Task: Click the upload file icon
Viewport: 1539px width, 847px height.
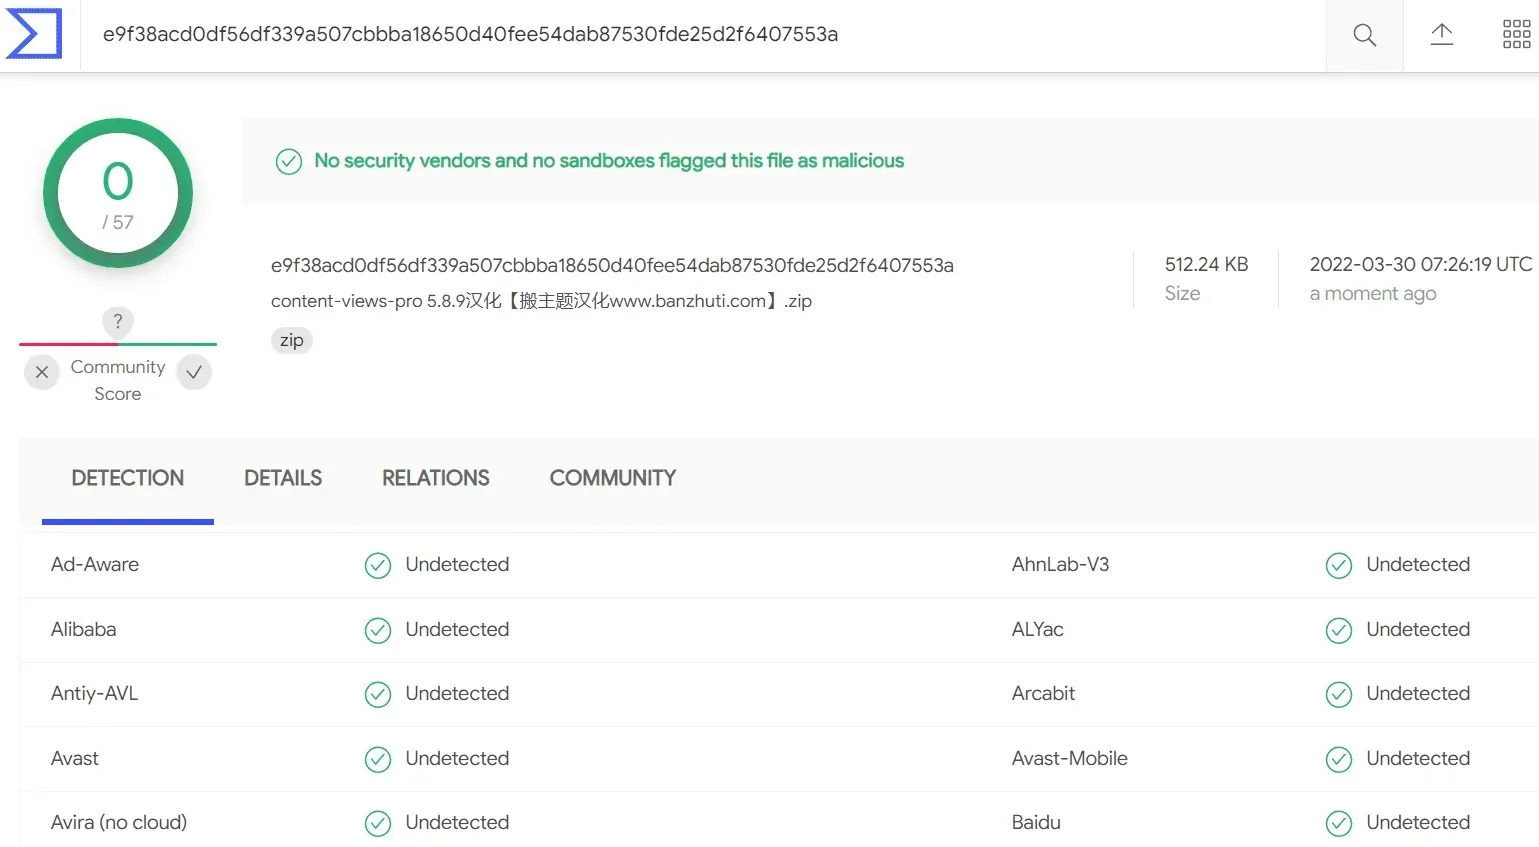Action: click(1441, 35)
